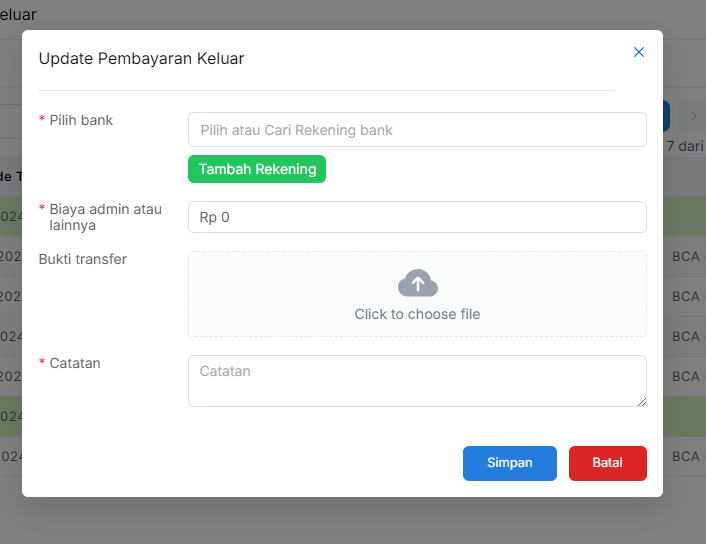Click the "Click to choose file" text

pos(417,314)
